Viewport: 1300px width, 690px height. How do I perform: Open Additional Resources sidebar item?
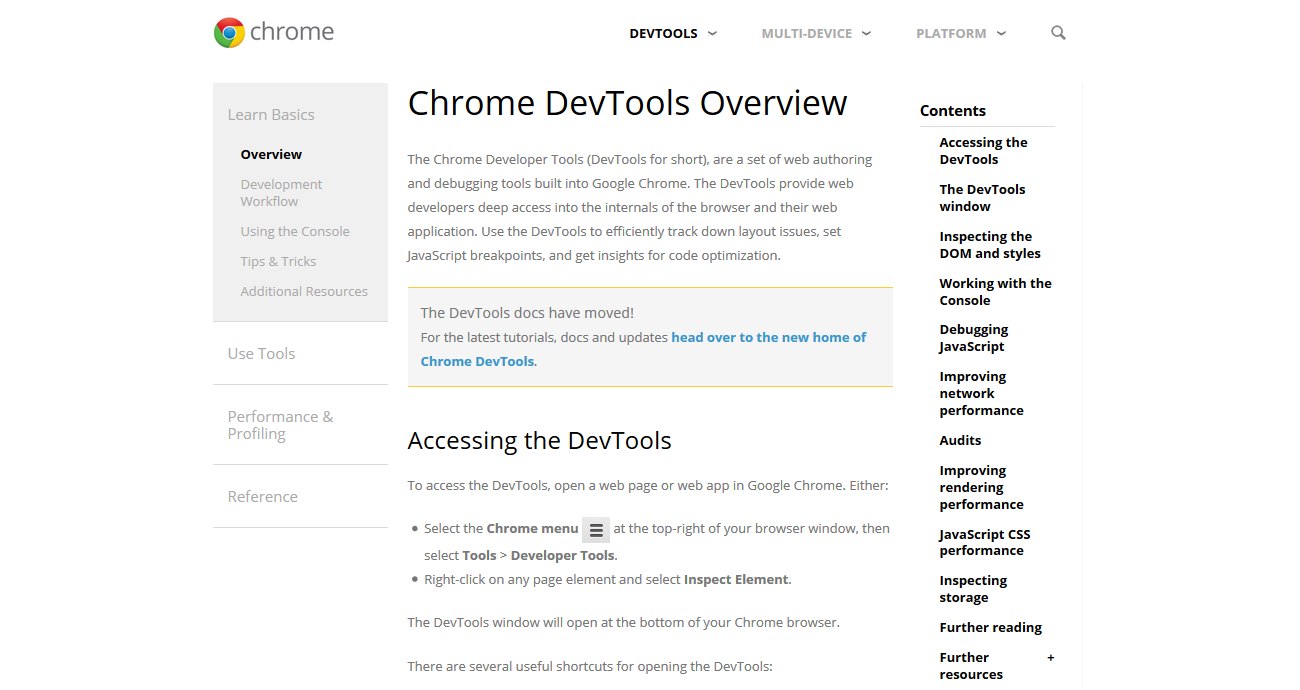[304, 291]
